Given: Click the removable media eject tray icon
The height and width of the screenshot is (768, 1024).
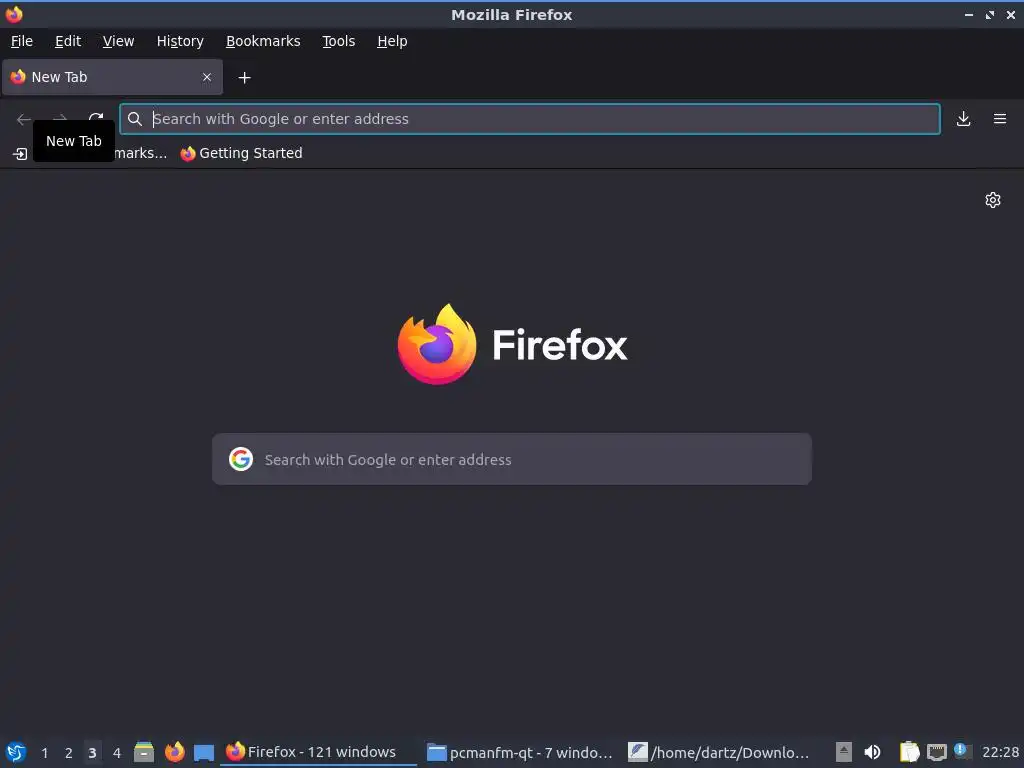Looking at the screenshot, I should (844, 752).
